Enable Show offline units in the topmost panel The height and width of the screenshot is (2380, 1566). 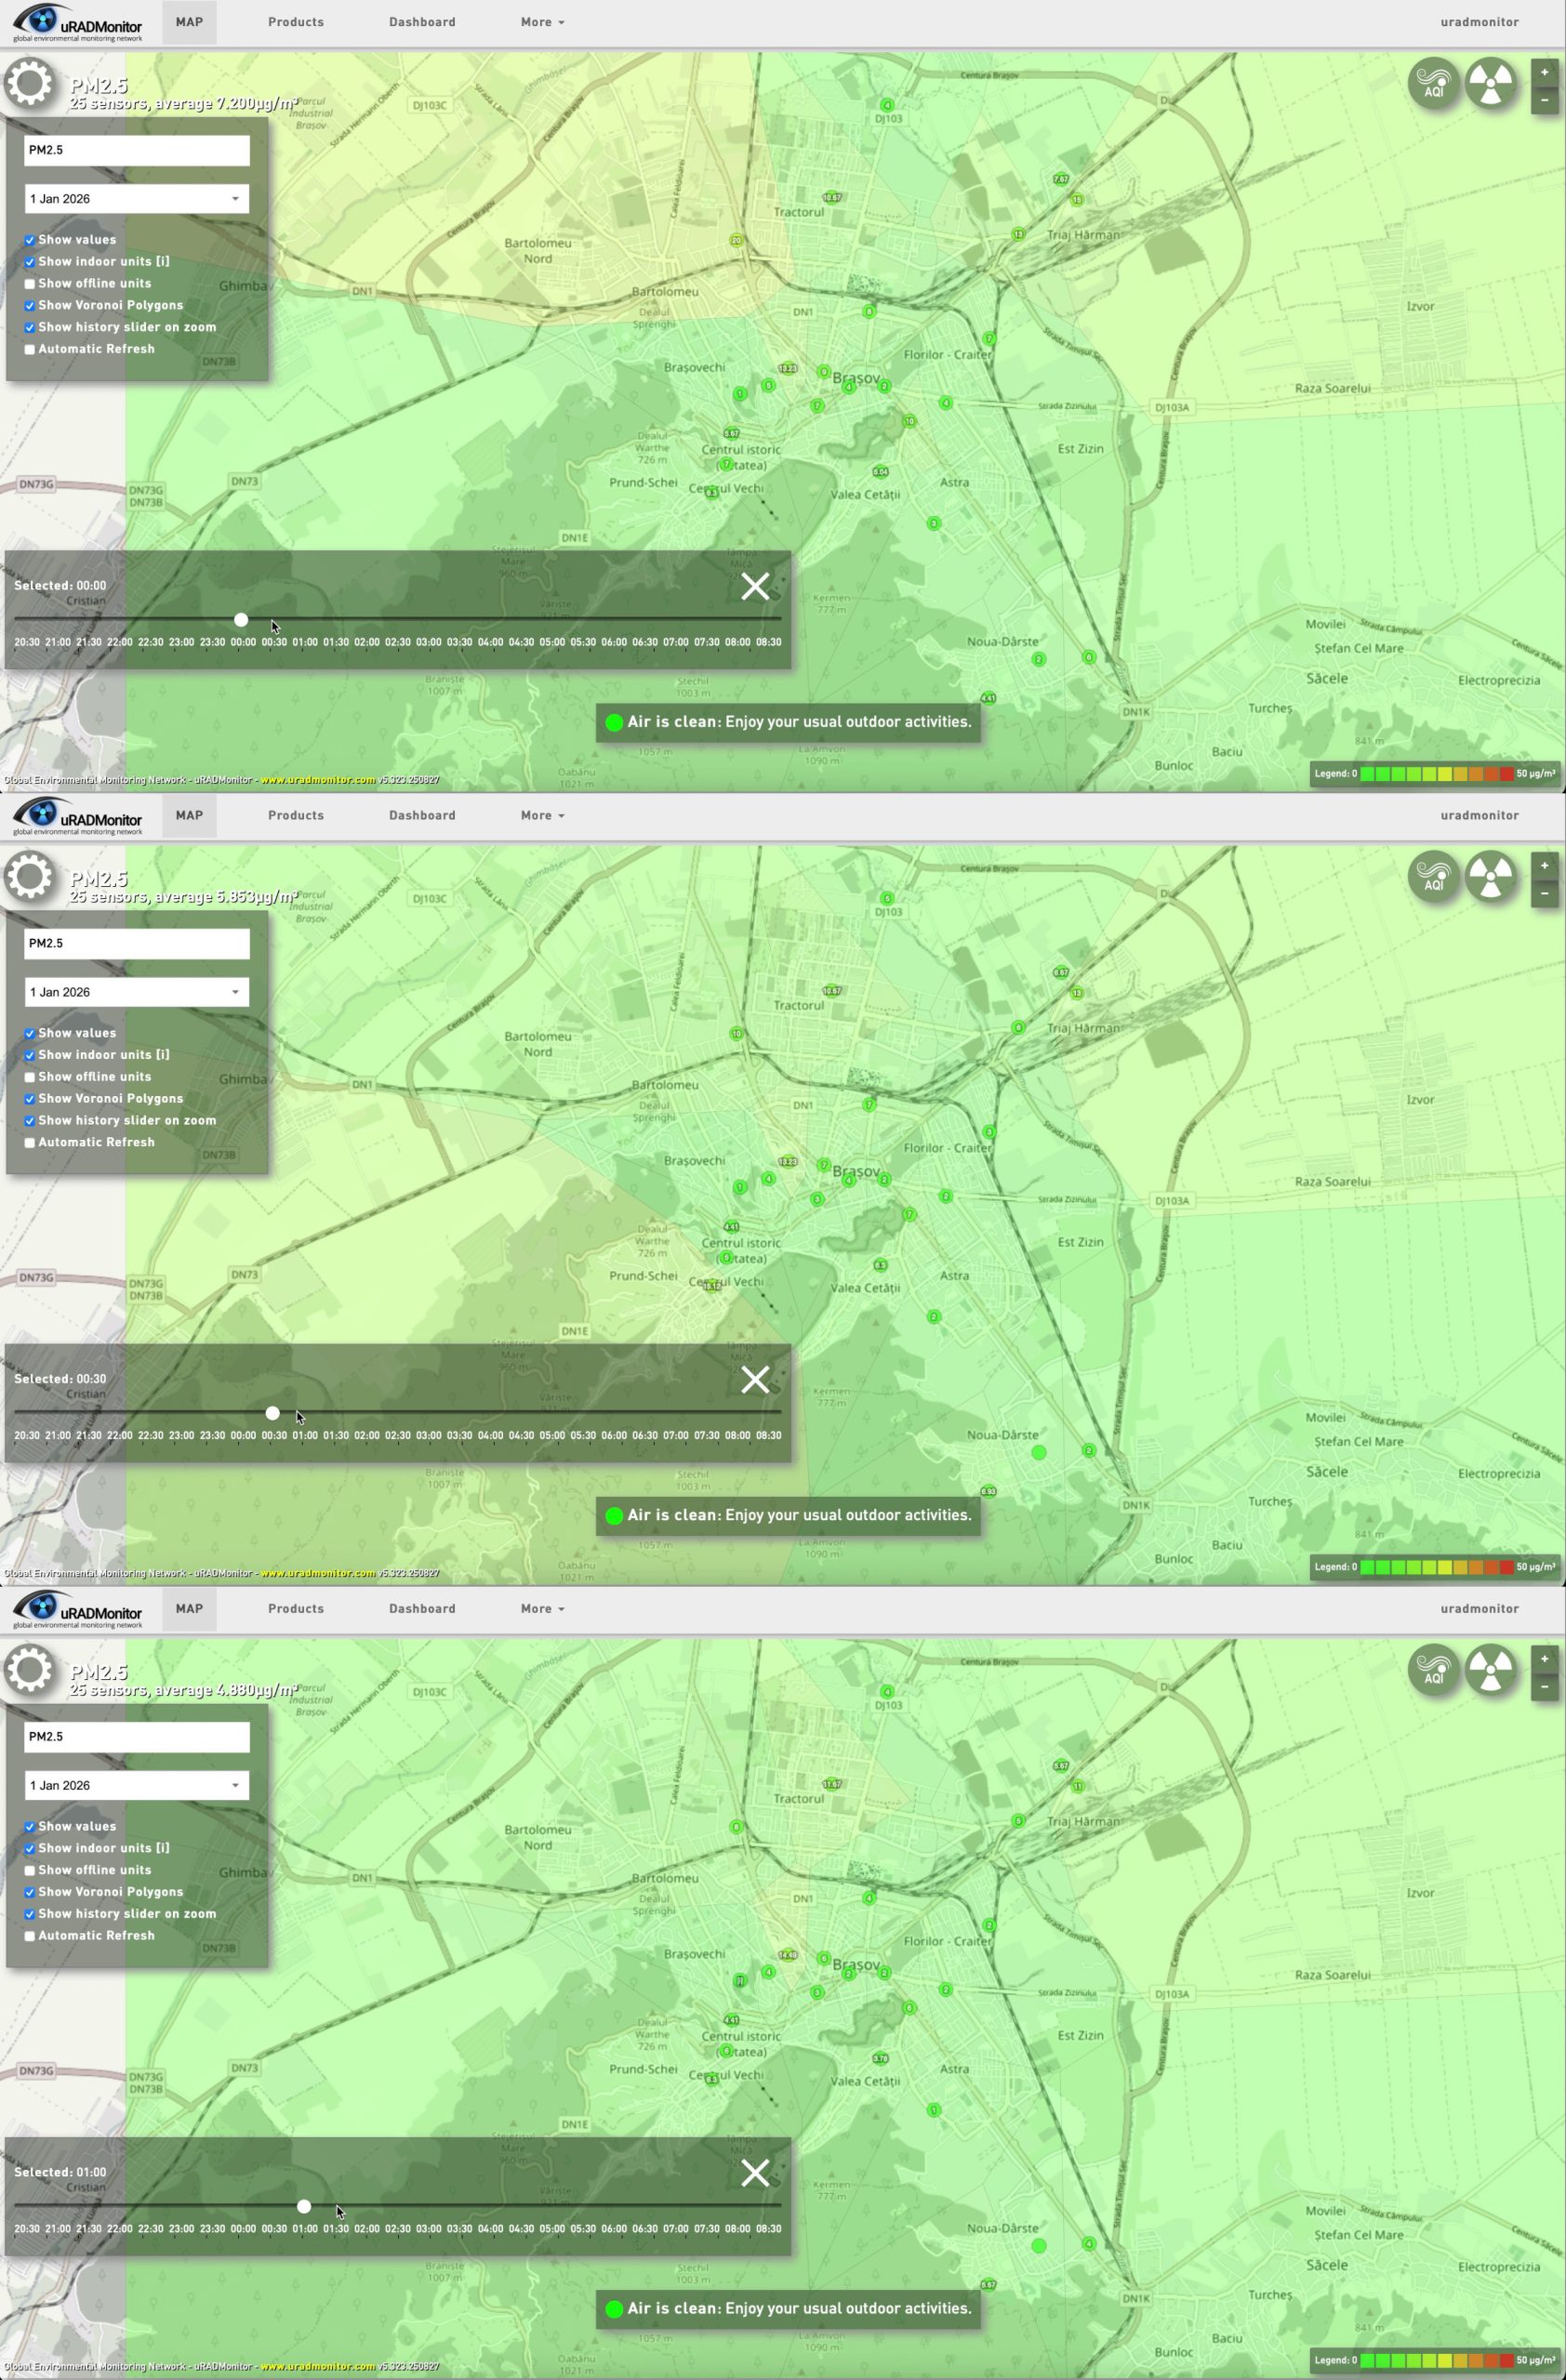click(x=30, y=284)
